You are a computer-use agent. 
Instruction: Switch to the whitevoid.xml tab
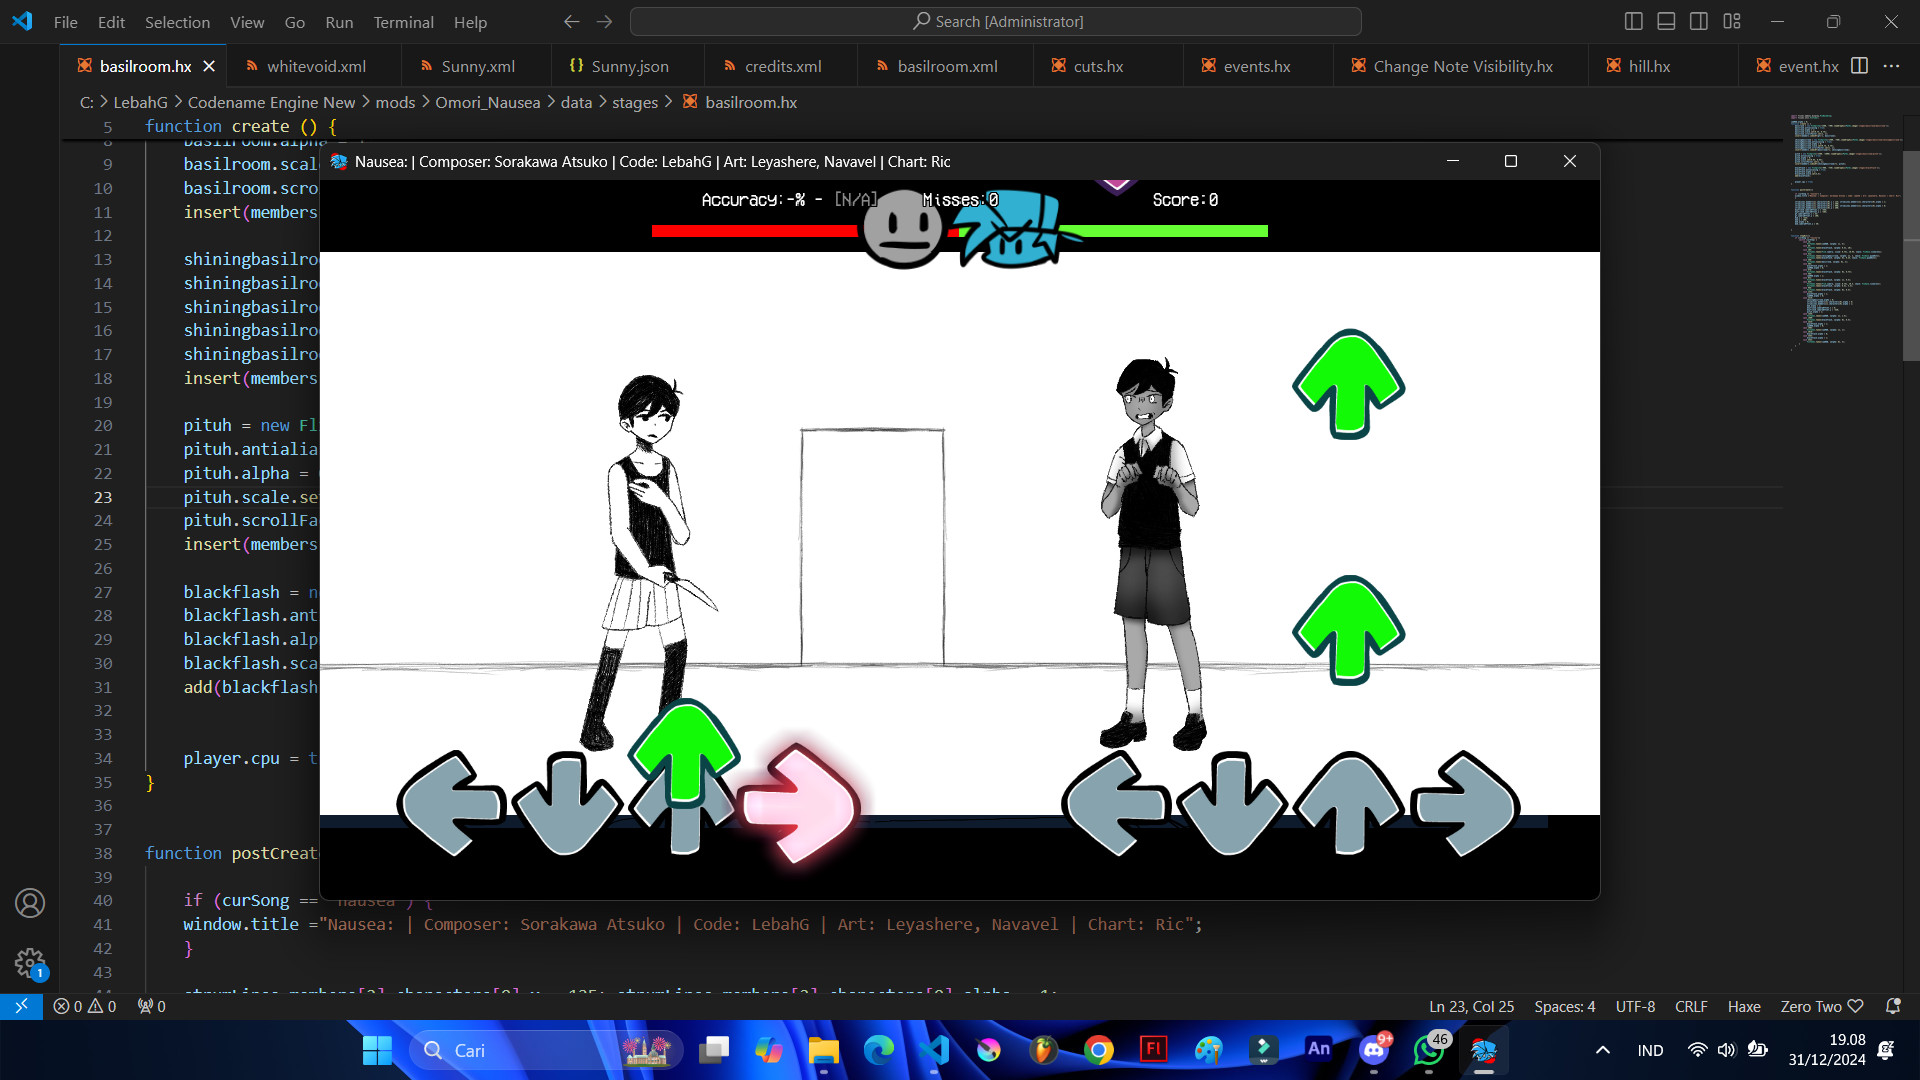[x=314, y=66]
